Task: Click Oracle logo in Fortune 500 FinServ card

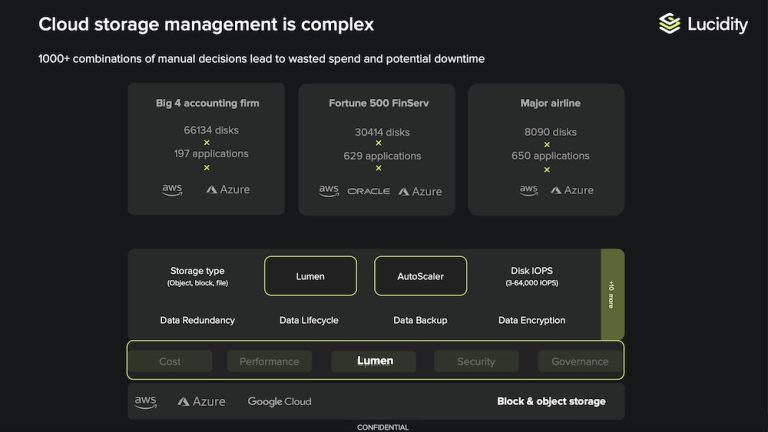Action: coord(368,191)
